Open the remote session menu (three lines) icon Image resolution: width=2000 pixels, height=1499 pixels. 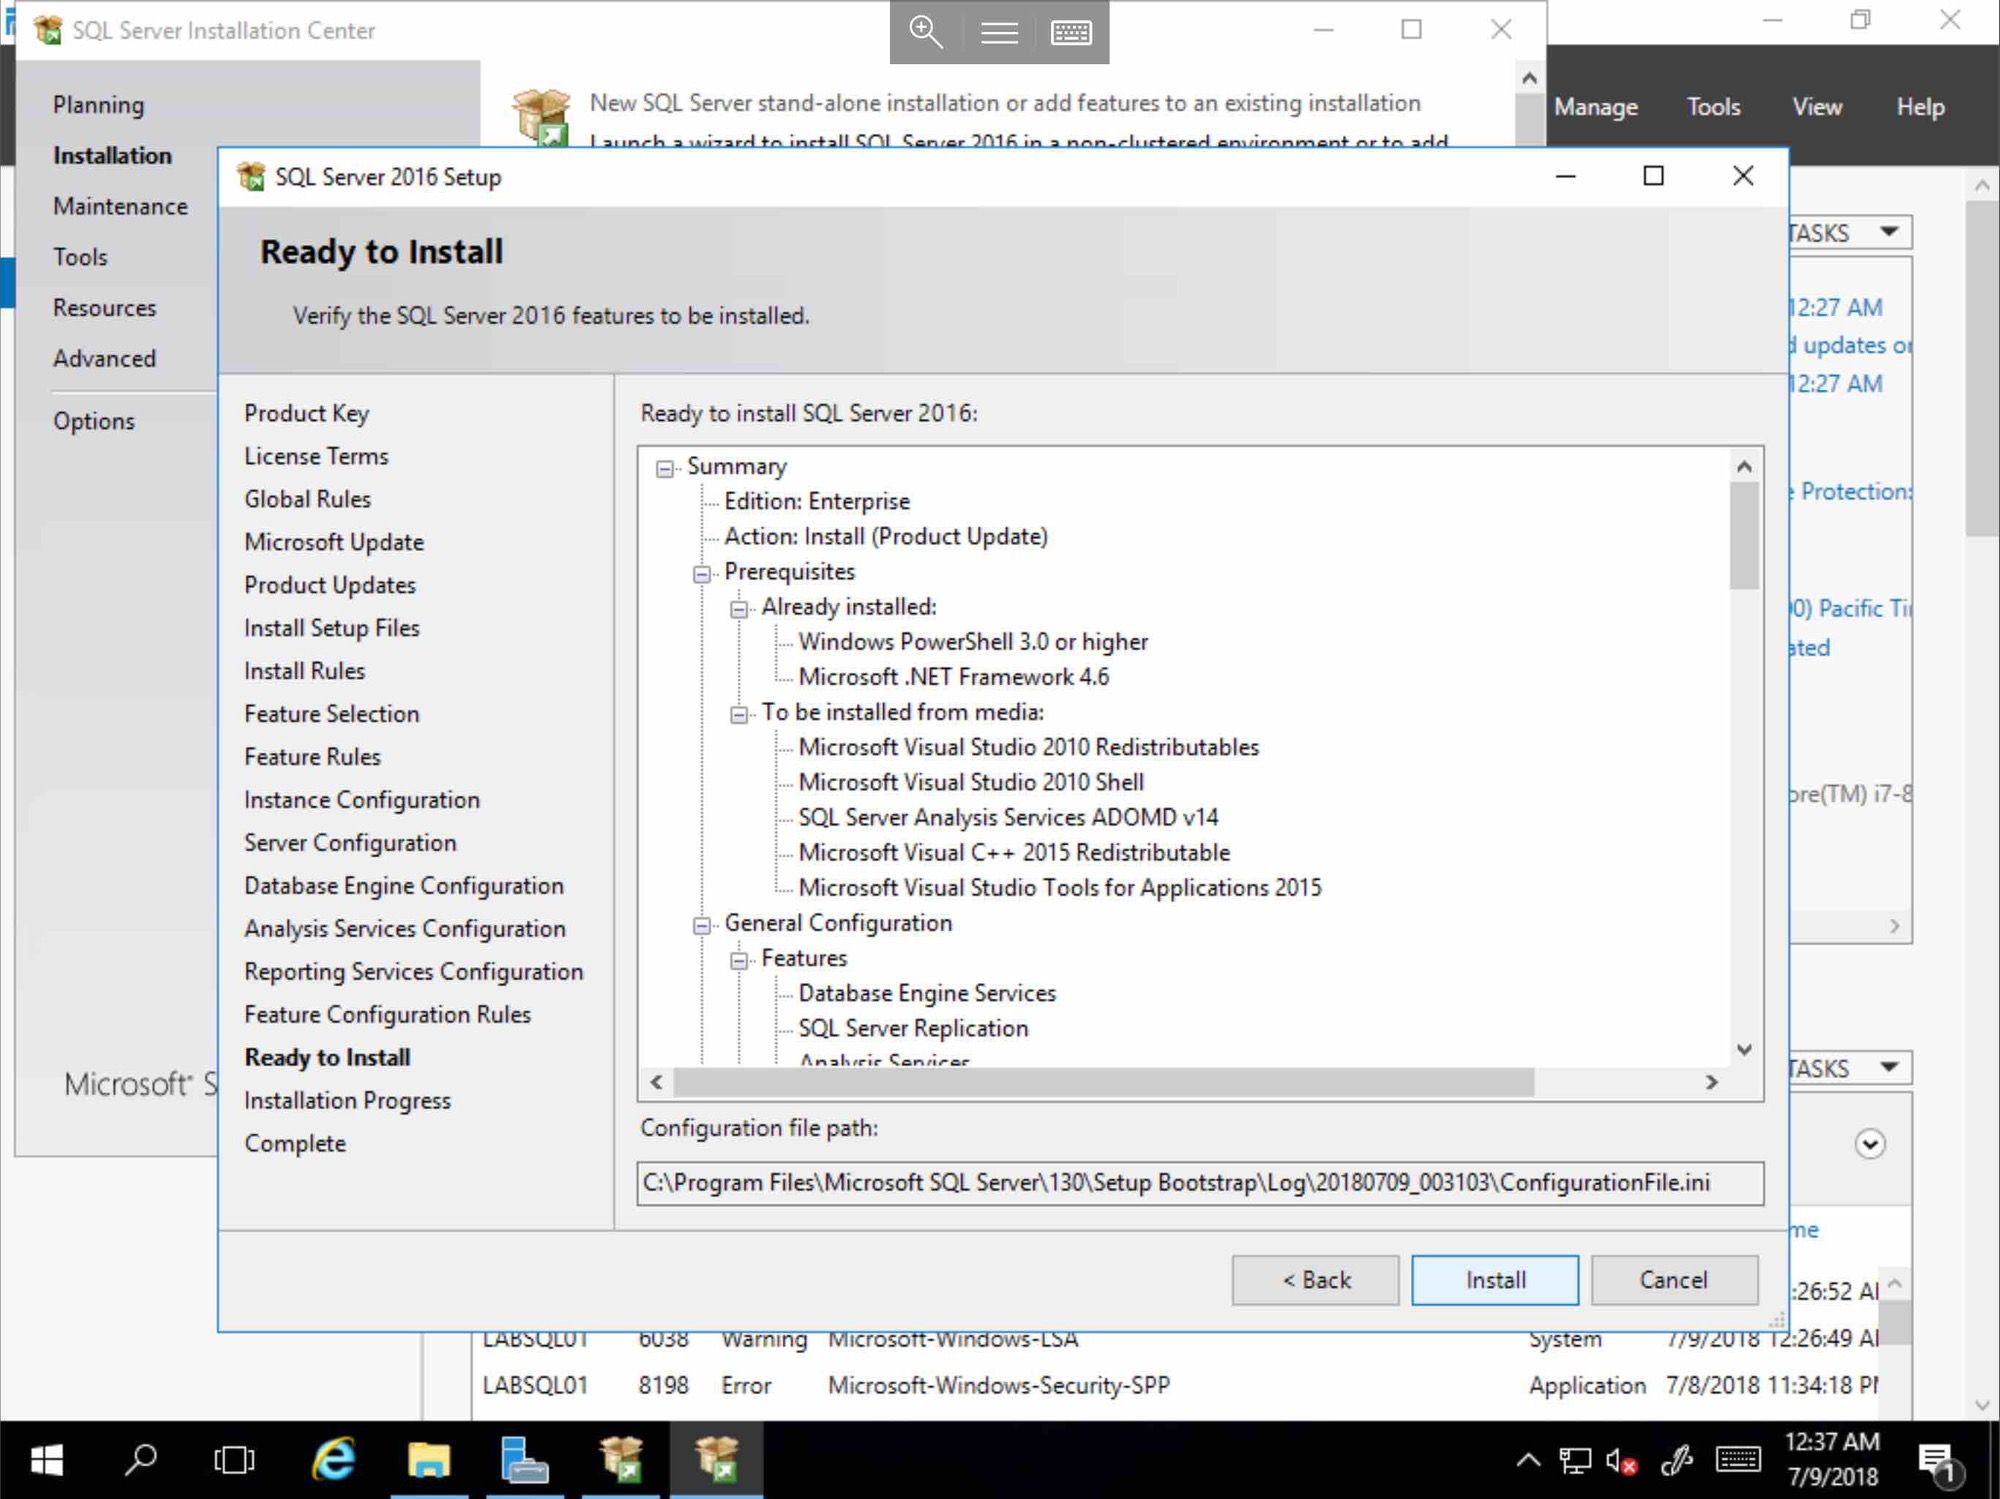[998, 33]
